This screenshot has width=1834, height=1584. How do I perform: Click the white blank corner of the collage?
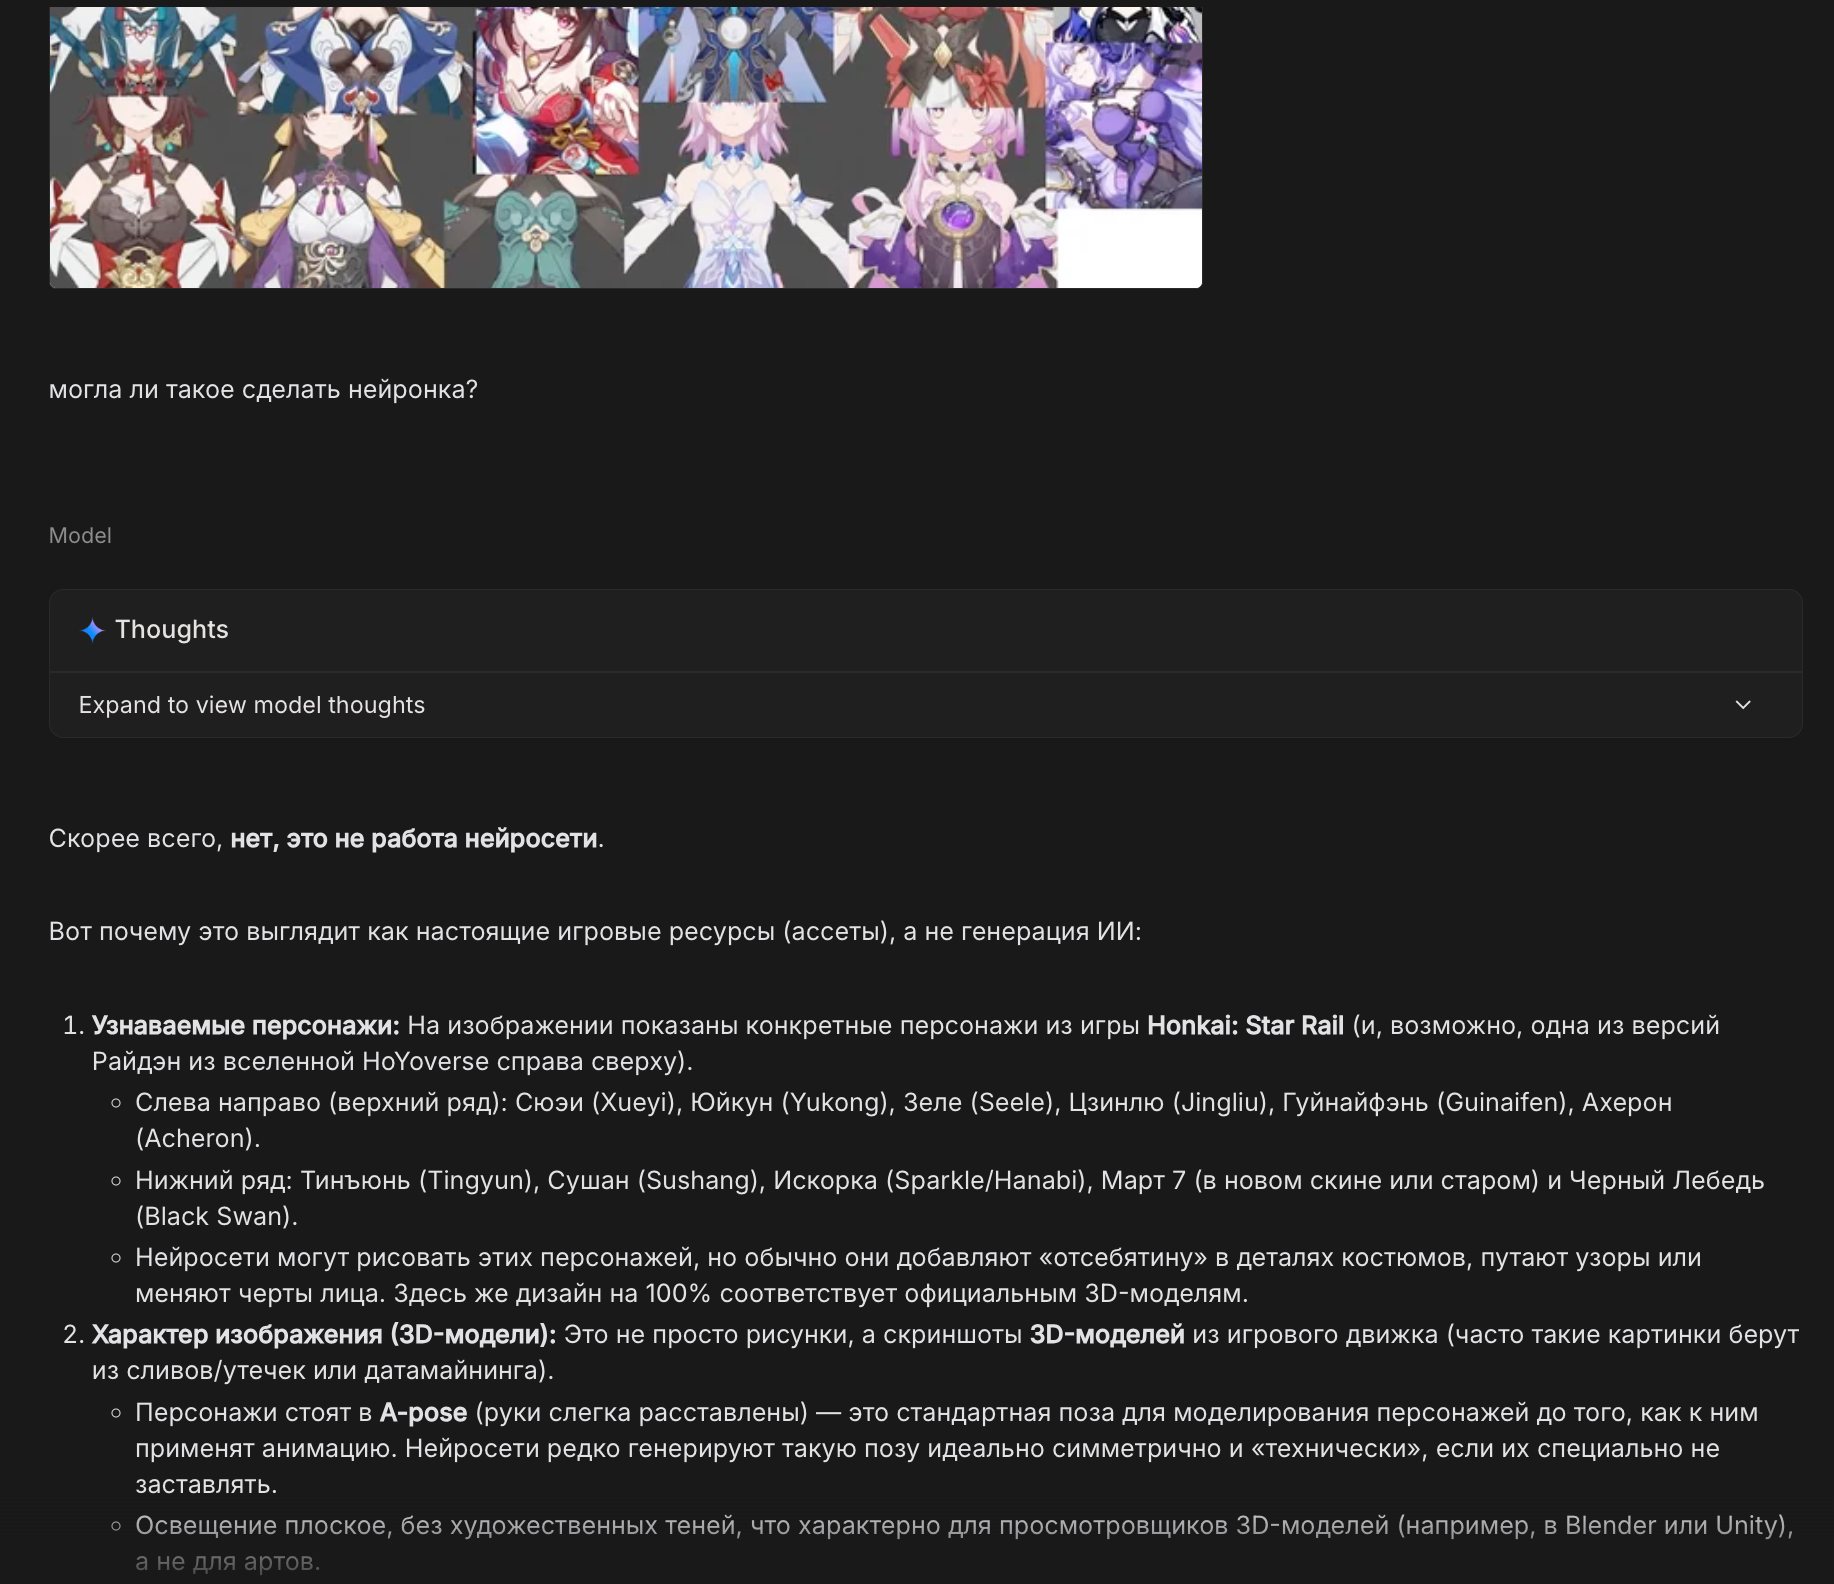point(1130,248)
